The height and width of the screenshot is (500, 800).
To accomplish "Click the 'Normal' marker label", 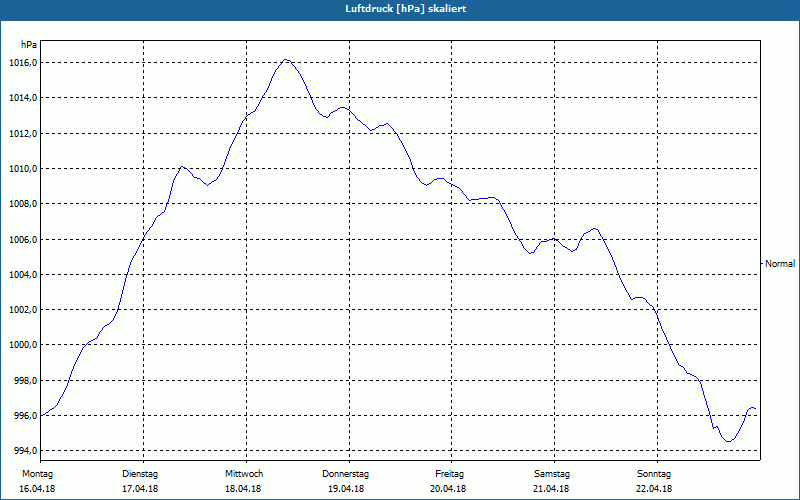I will 780,264.
